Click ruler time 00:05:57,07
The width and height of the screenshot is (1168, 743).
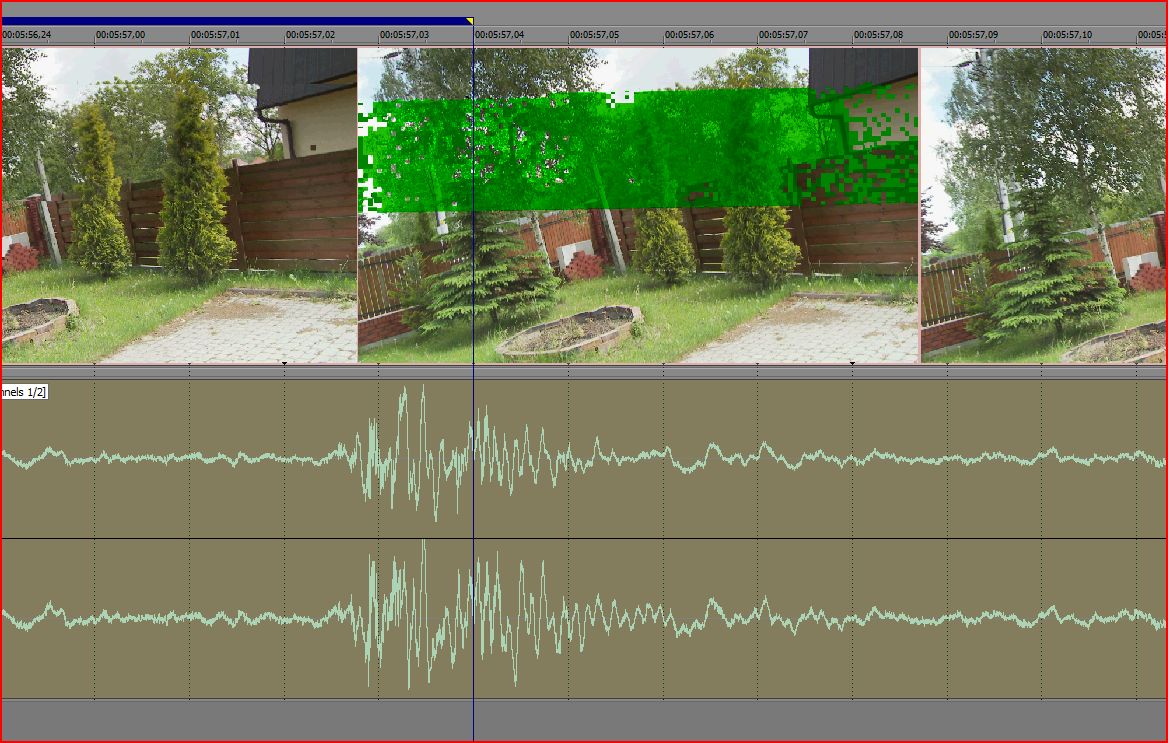(783, 35)
